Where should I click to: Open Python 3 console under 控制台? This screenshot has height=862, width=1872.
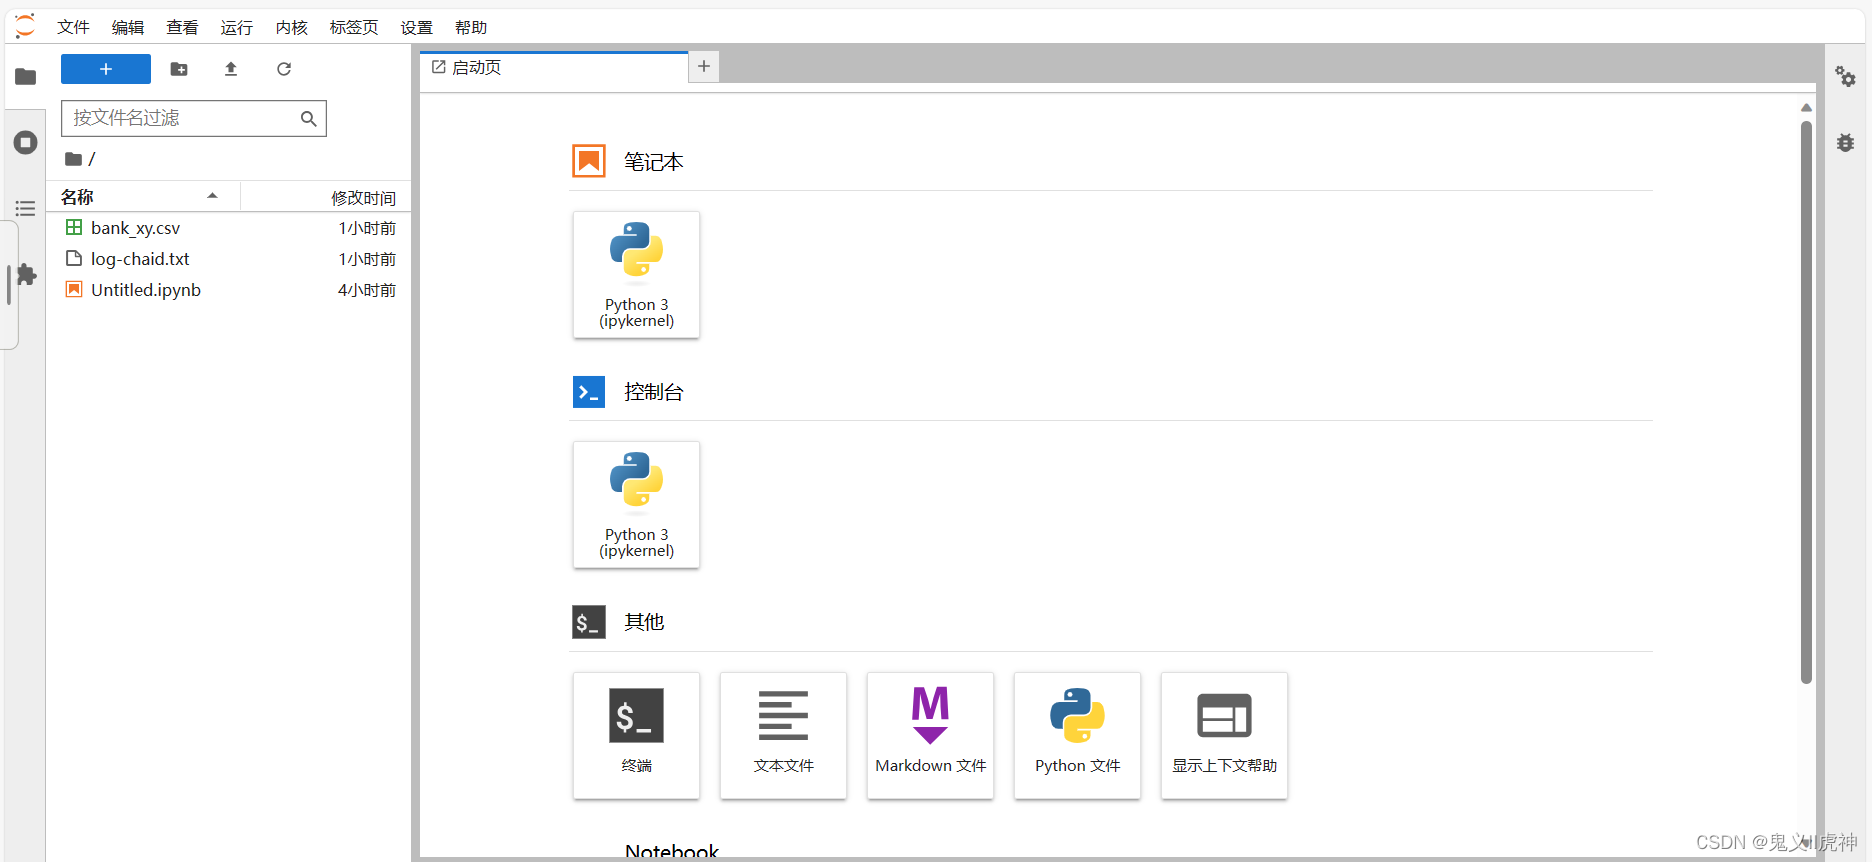pos(636,505)
